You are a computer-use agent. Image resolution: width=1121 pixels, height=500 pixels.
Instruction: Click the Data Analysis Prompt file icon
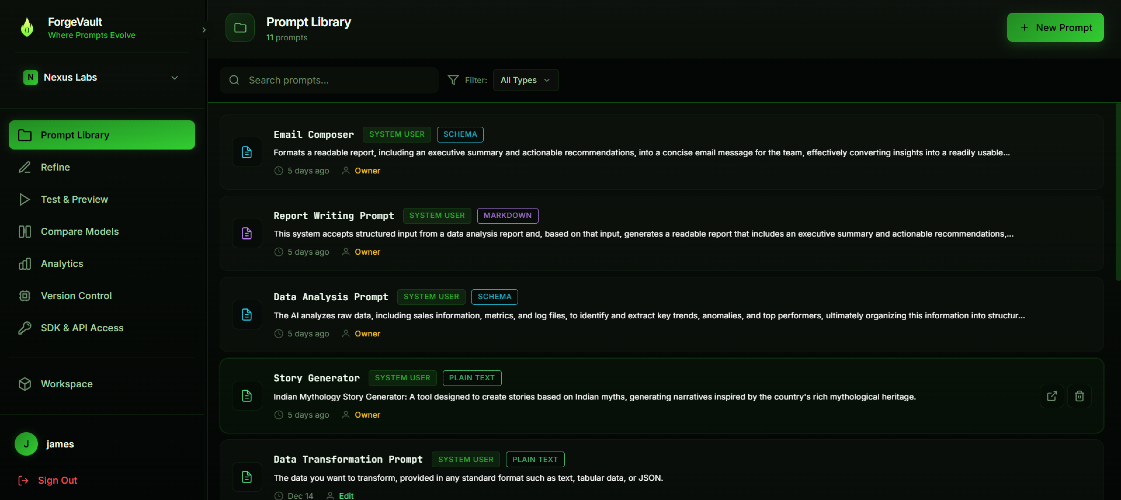(246, 315)
